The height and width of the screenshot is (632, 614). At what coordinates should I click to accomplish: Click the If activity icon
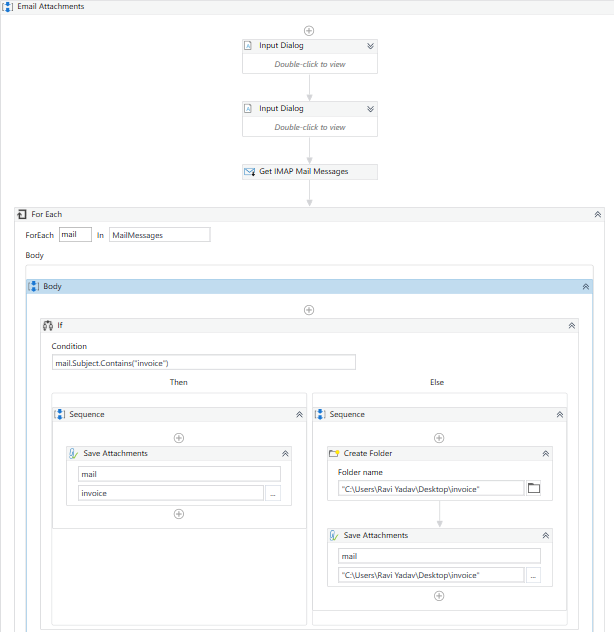pyautogui.click(x=48, y=325)
